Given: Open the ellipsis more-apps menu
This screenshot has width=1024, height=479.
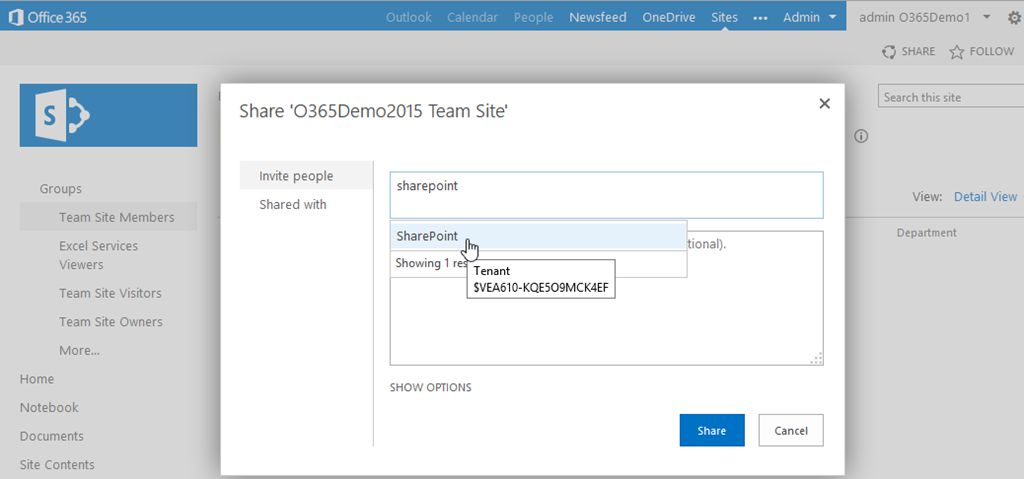Looking at the screenshot, I should (760, 17).
